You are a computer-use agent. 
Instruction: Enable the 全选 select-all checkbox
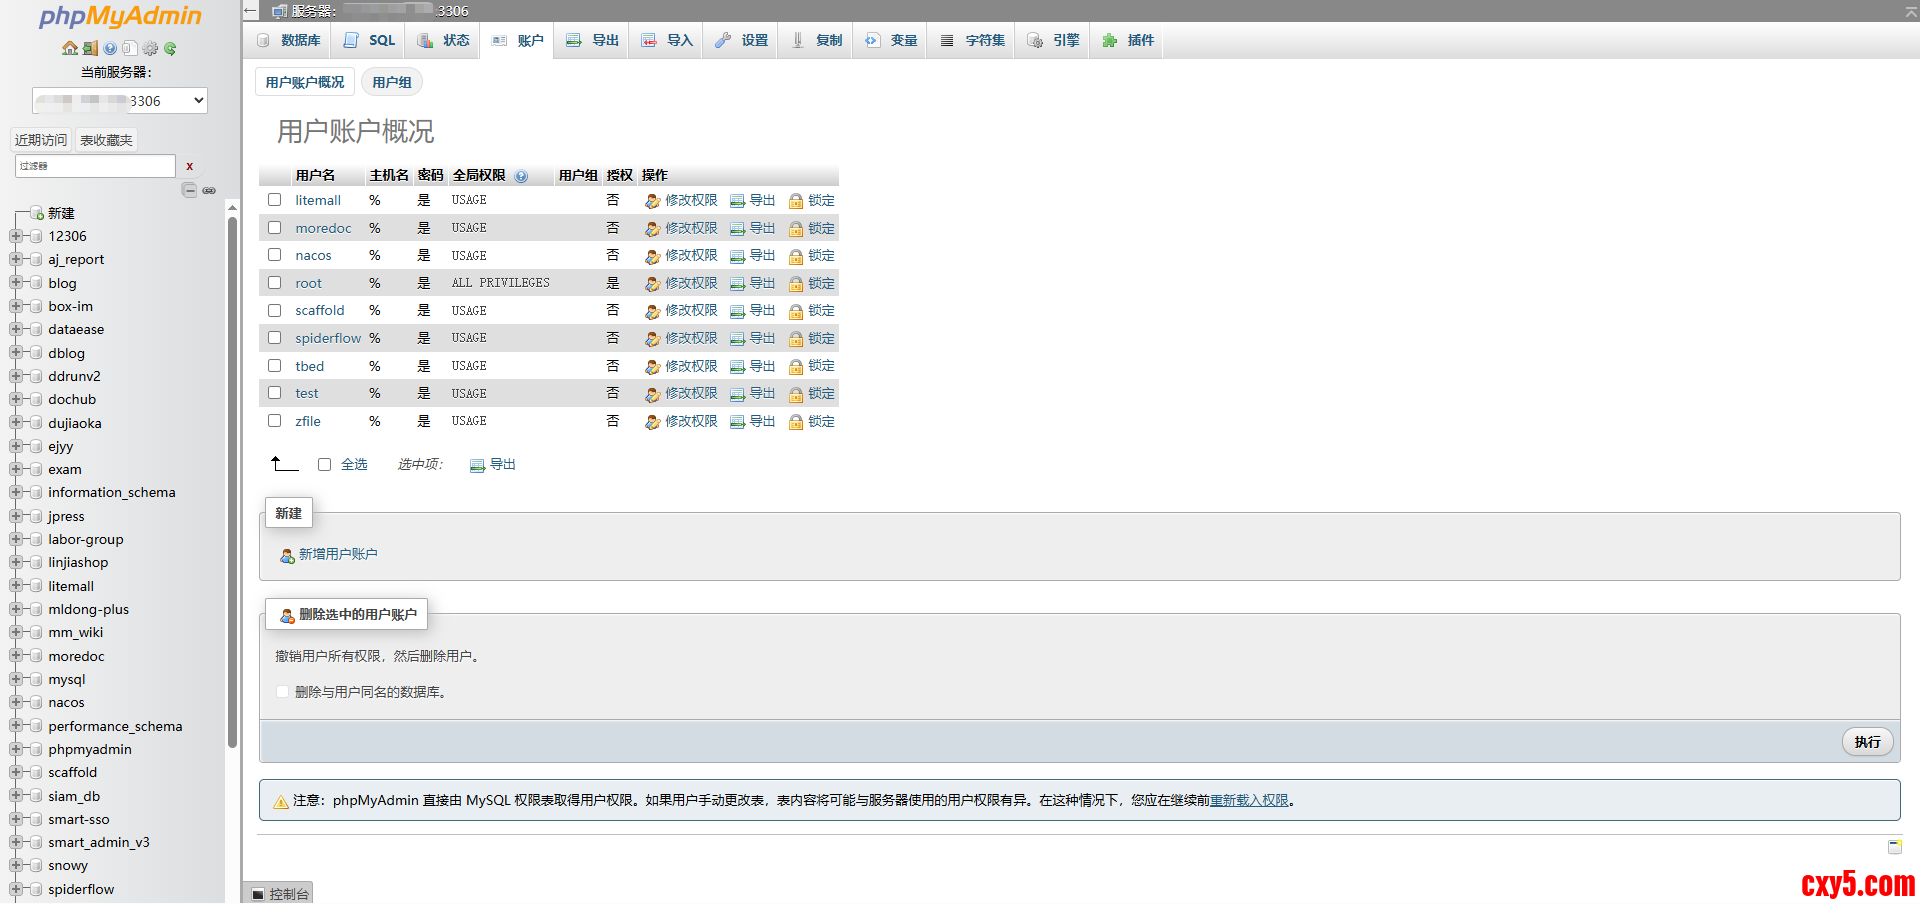tap(325, 464)
